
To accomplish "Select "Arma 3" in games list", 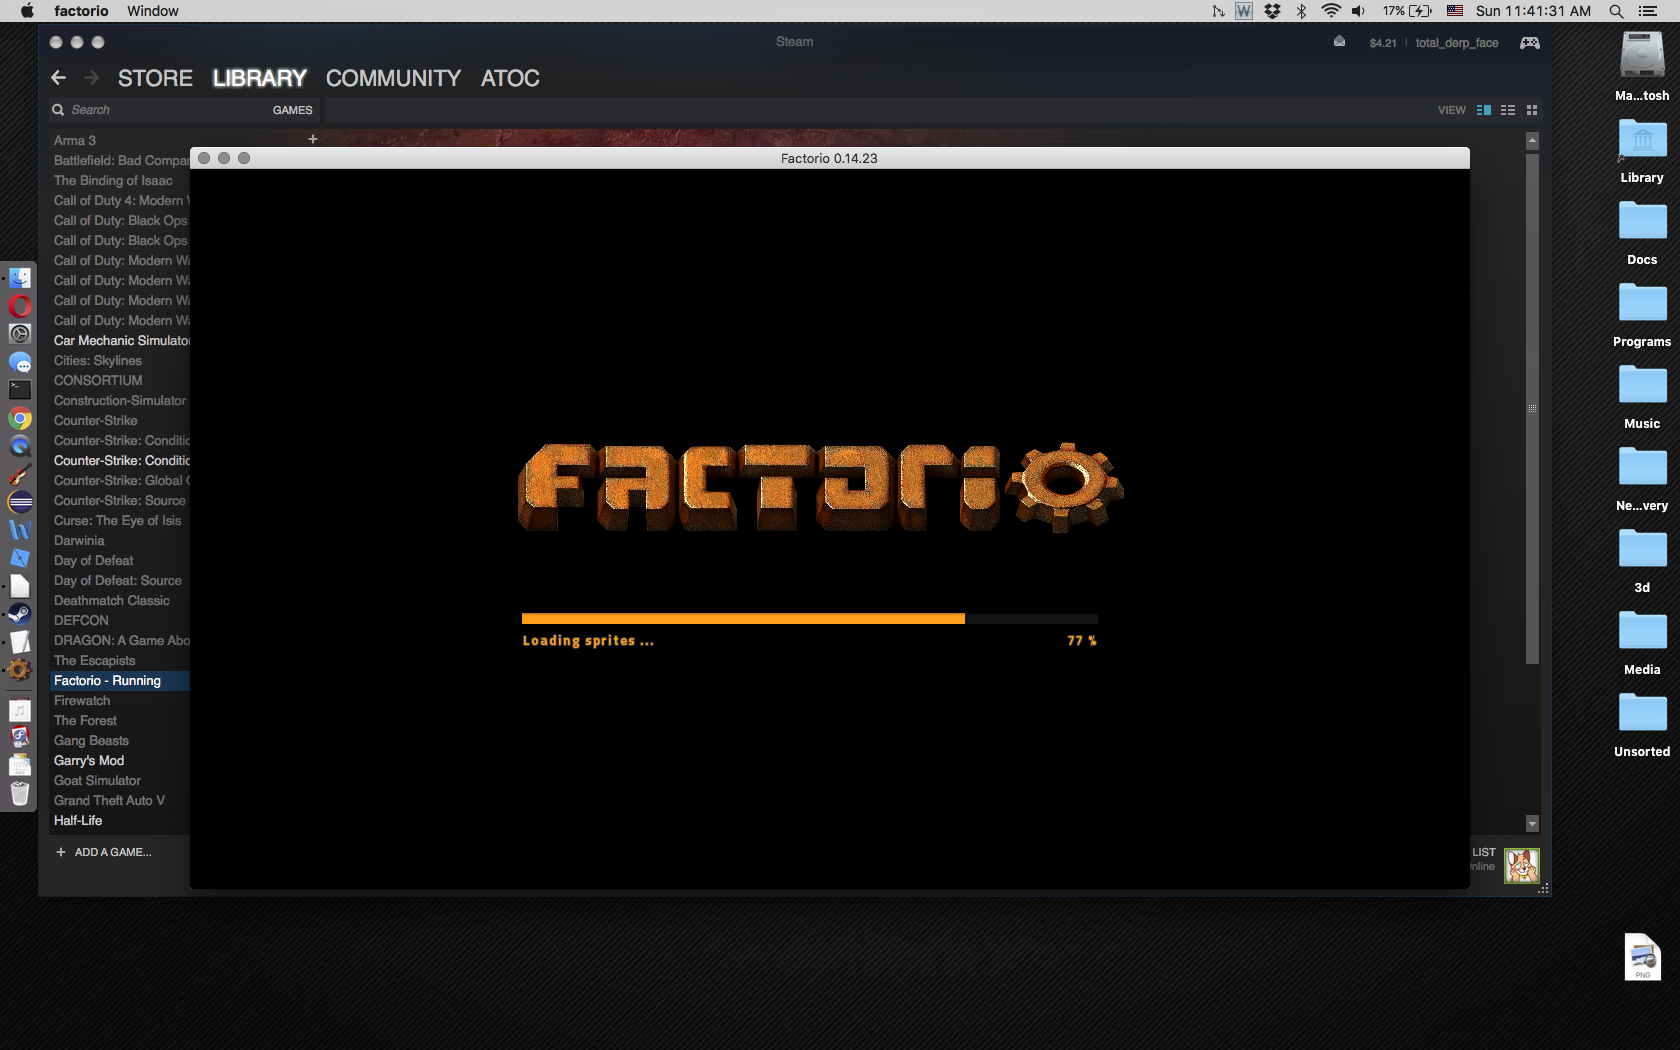I will [x=120, y=141].
